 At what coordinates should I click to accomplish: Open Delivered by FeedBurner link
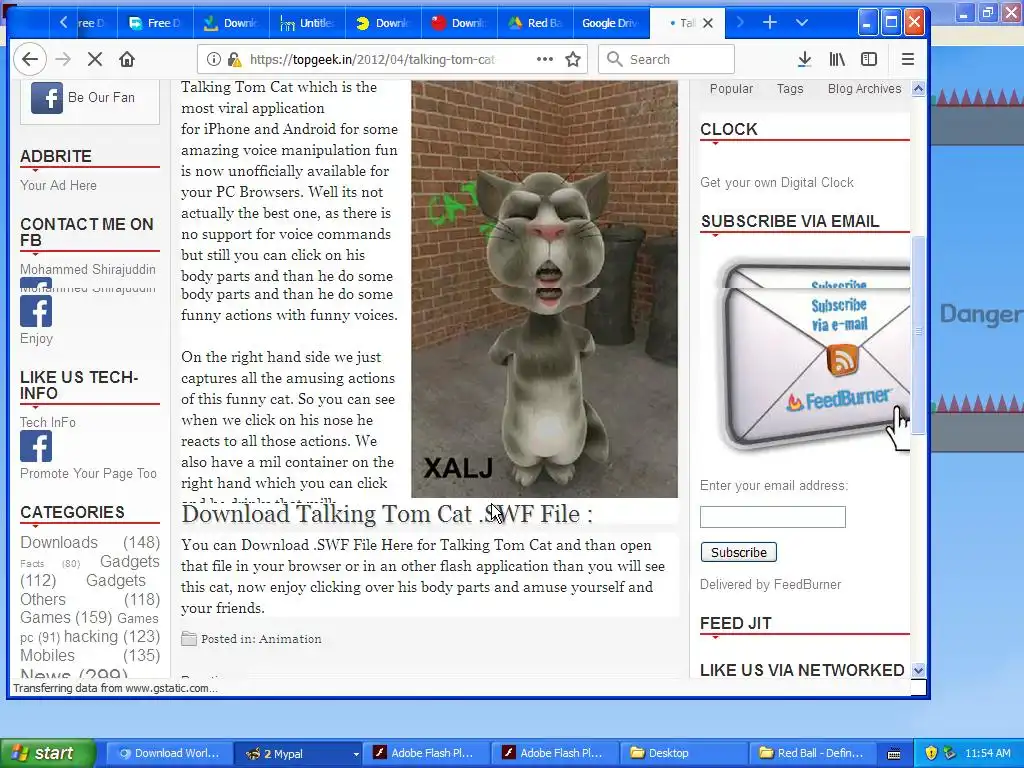click(771, 584)
